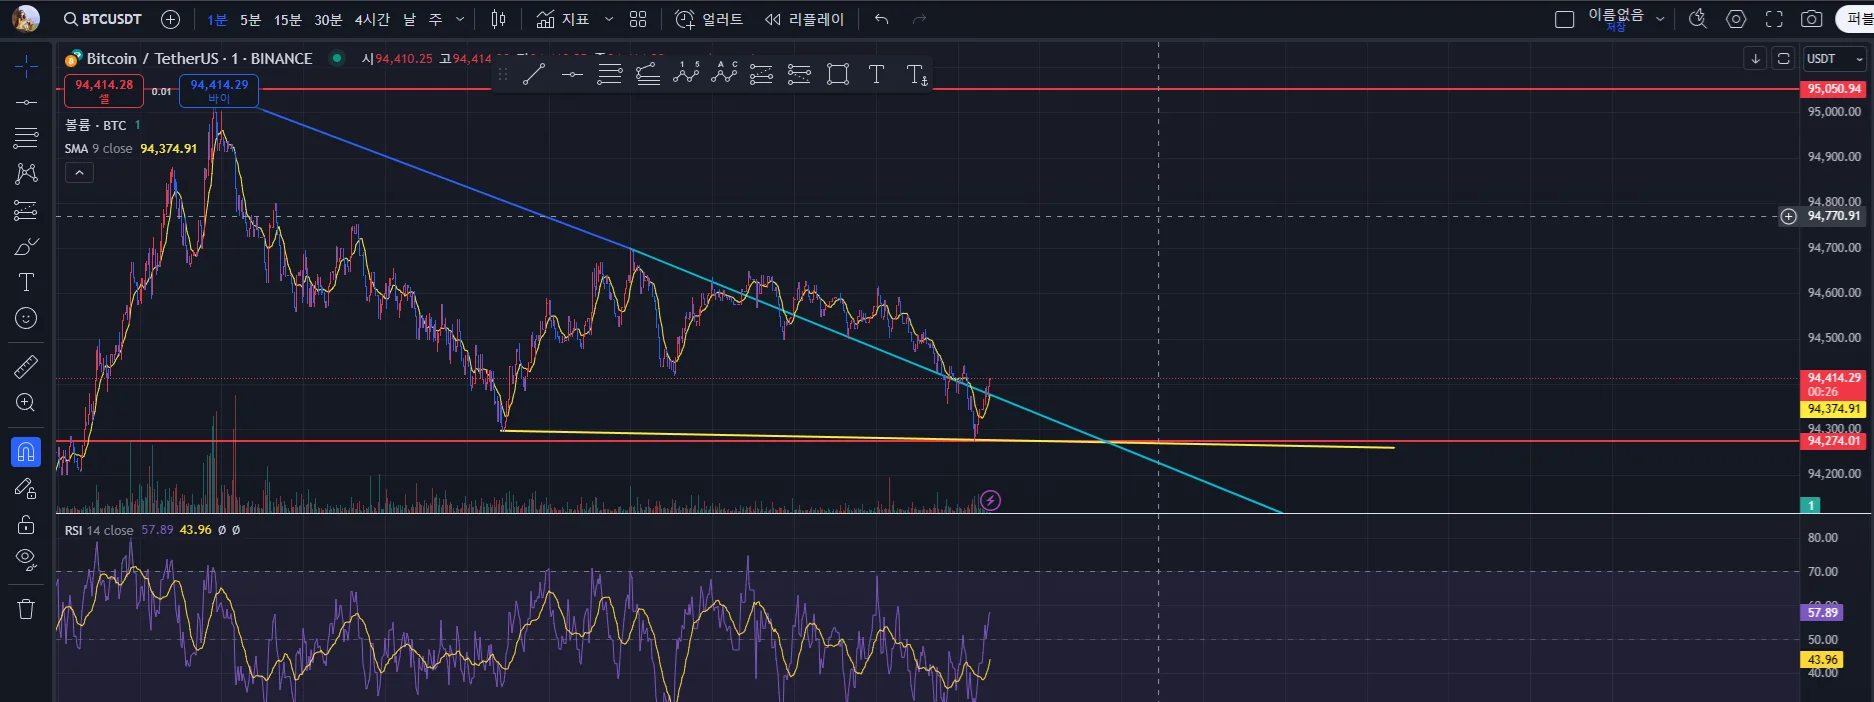Screen dimensions: 1874x702
Task: Select the text tool in left sidebar
Action: (26, 282)
